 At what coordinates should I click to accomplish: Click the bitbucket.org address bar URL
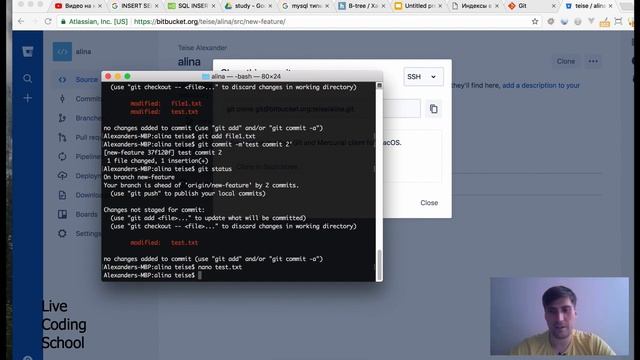click(x=209, y=22)
